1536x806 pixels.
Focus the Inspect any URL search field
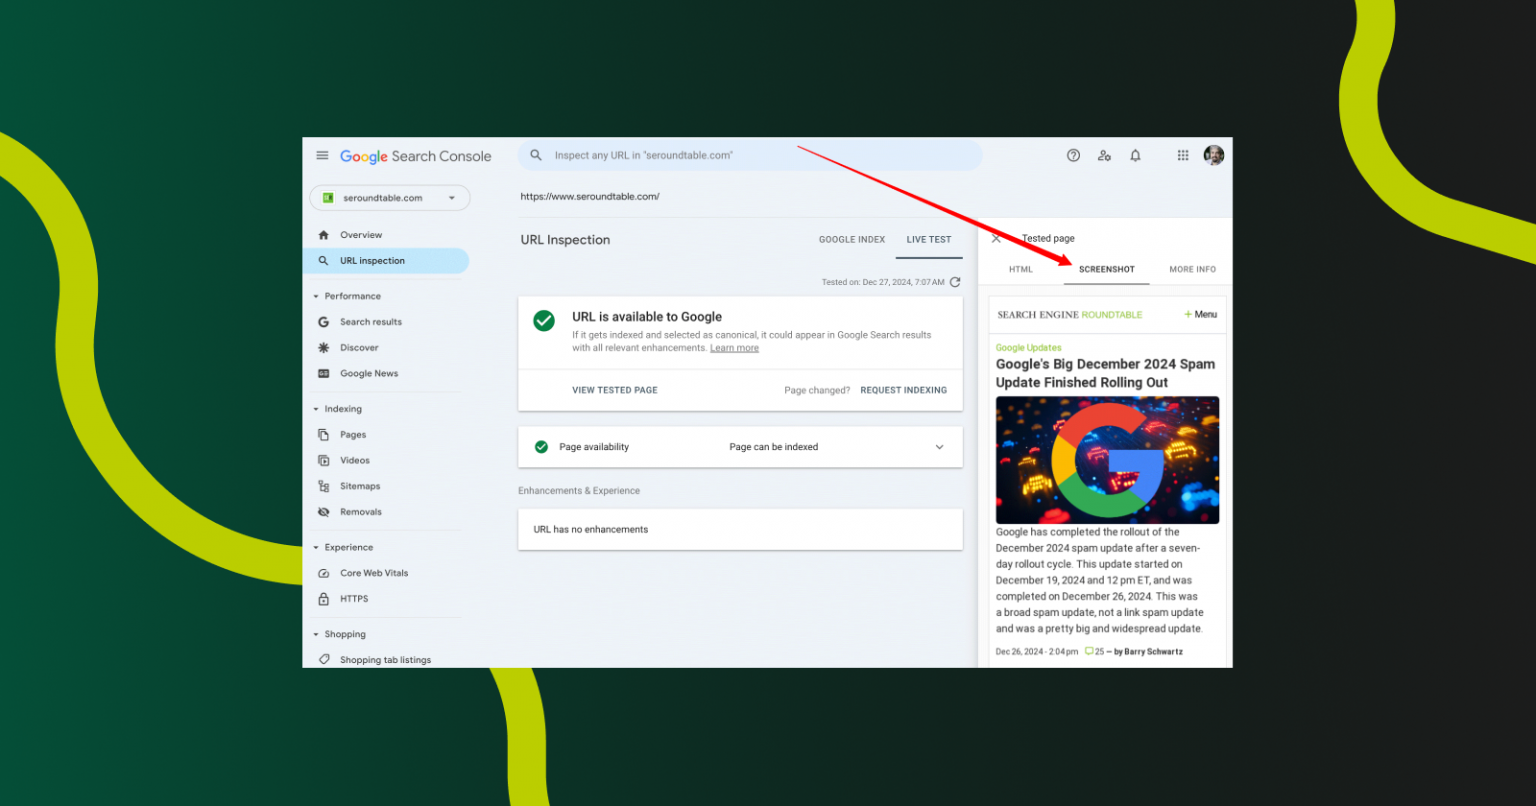tap(750, 155)
